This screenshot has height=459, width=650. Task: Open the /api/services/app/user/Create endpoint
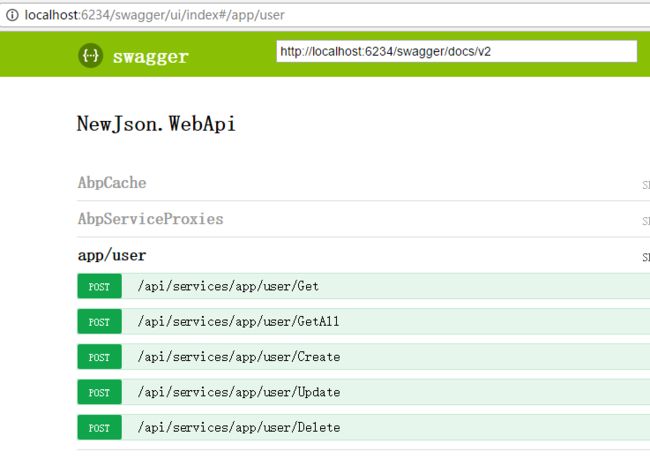coord(239,357)
